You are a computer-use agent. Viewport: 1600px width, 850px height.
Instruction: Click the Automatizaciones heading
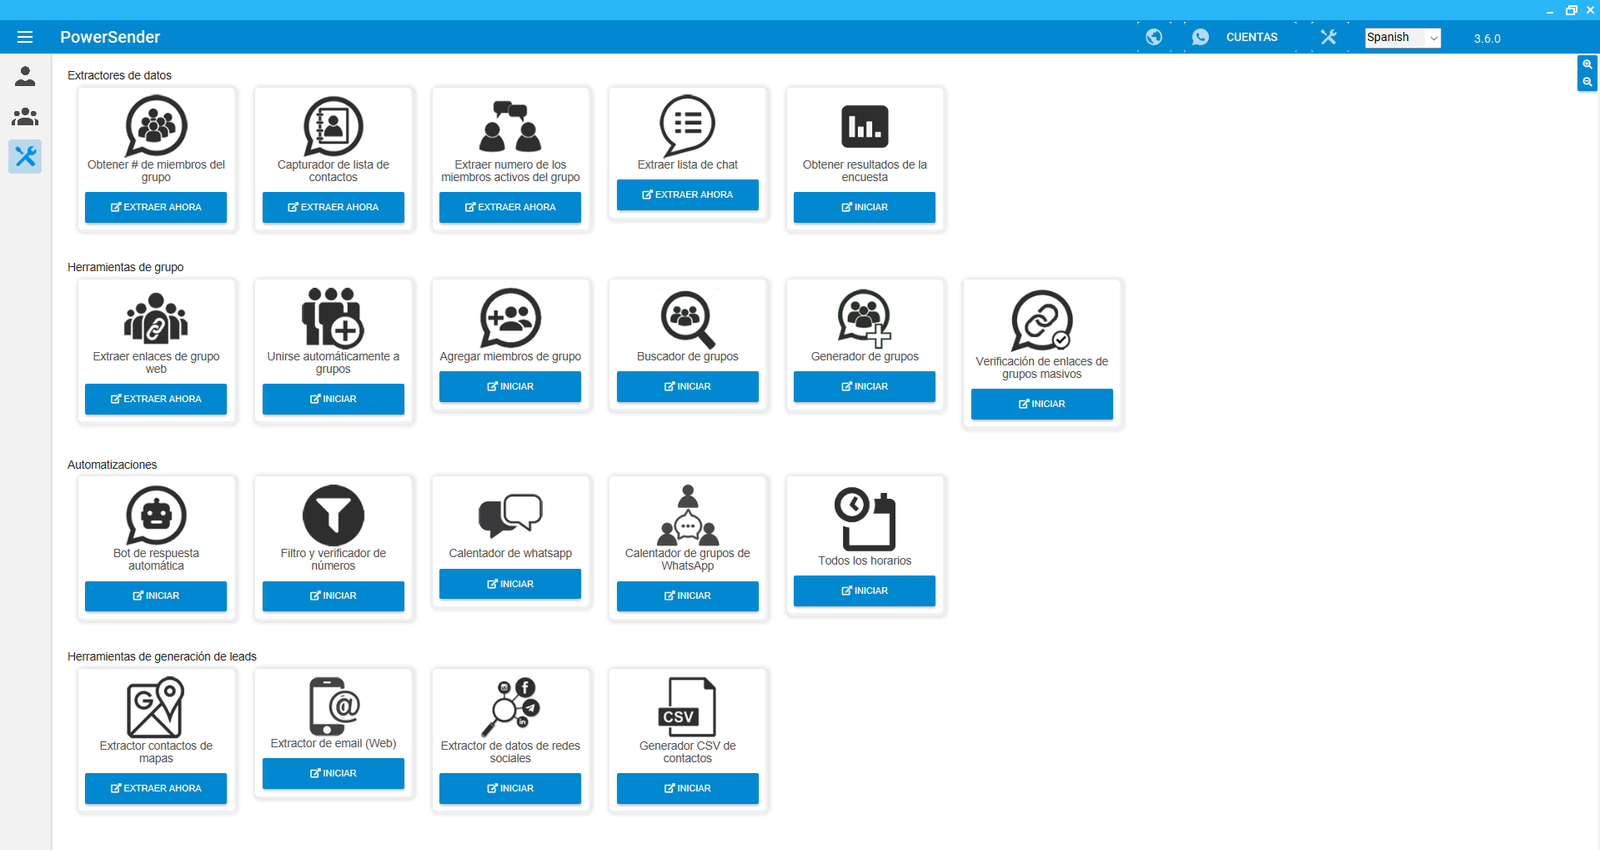click(112, 465)
